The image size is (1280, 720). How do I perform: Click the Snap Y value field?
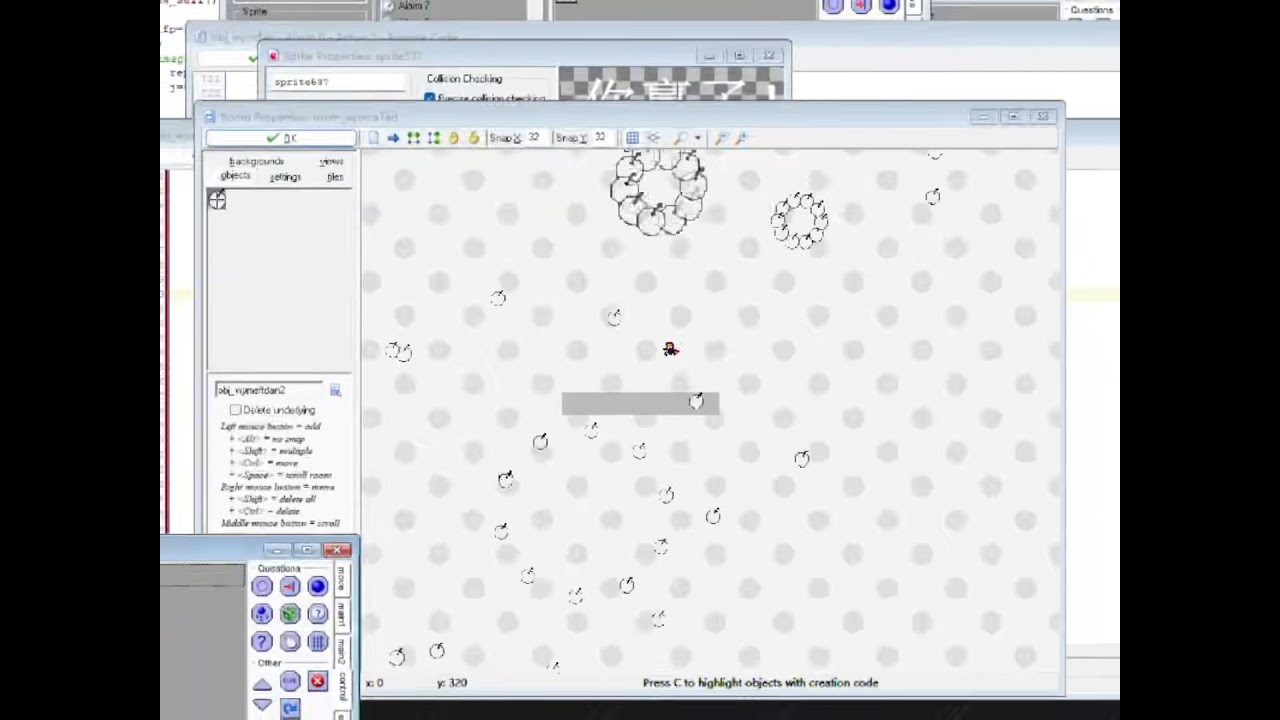(x=601, y=138)
